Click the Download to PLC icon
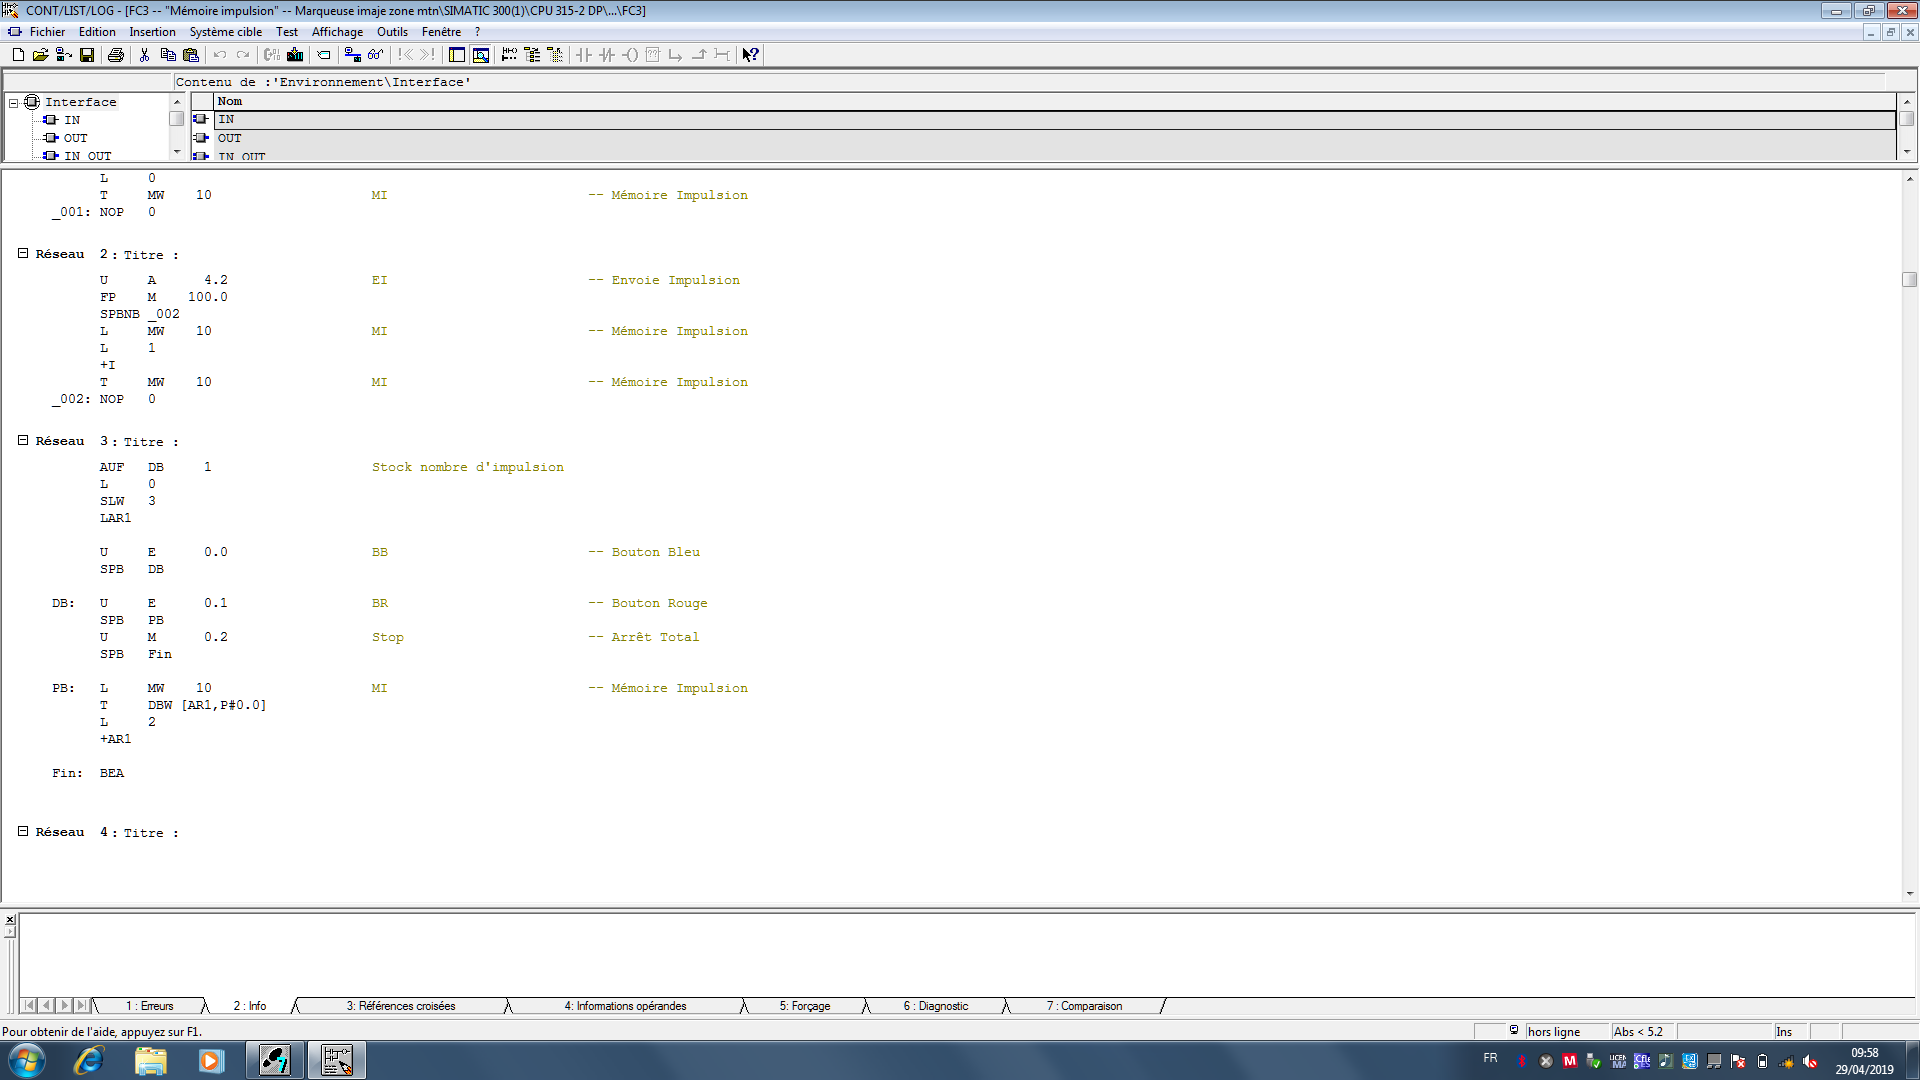Image resolution: width=1920 pixels, height=1080 pixels. coord(295,55)
